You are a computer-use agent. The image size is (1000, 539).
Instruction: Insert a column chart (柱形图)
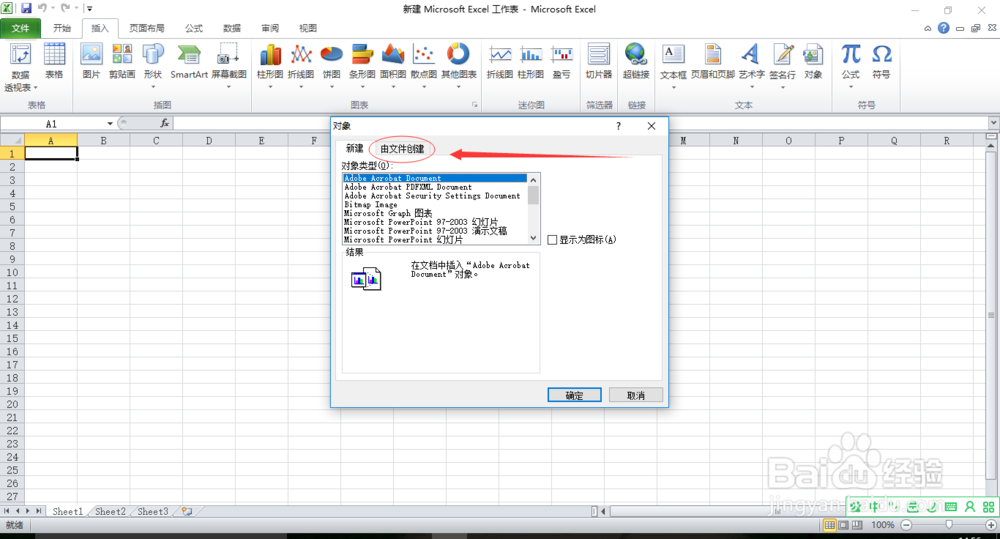270,64
